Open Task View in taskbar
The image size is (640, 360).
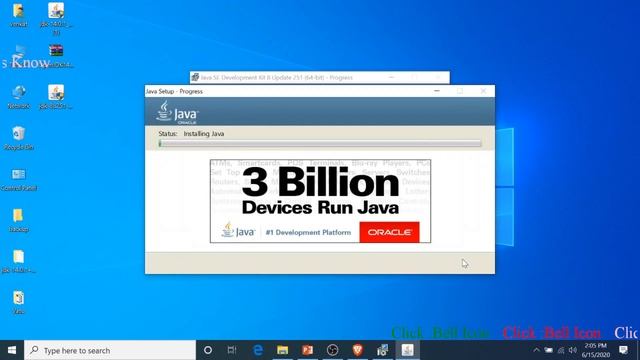pyautogui.click(x=232, y=350)
